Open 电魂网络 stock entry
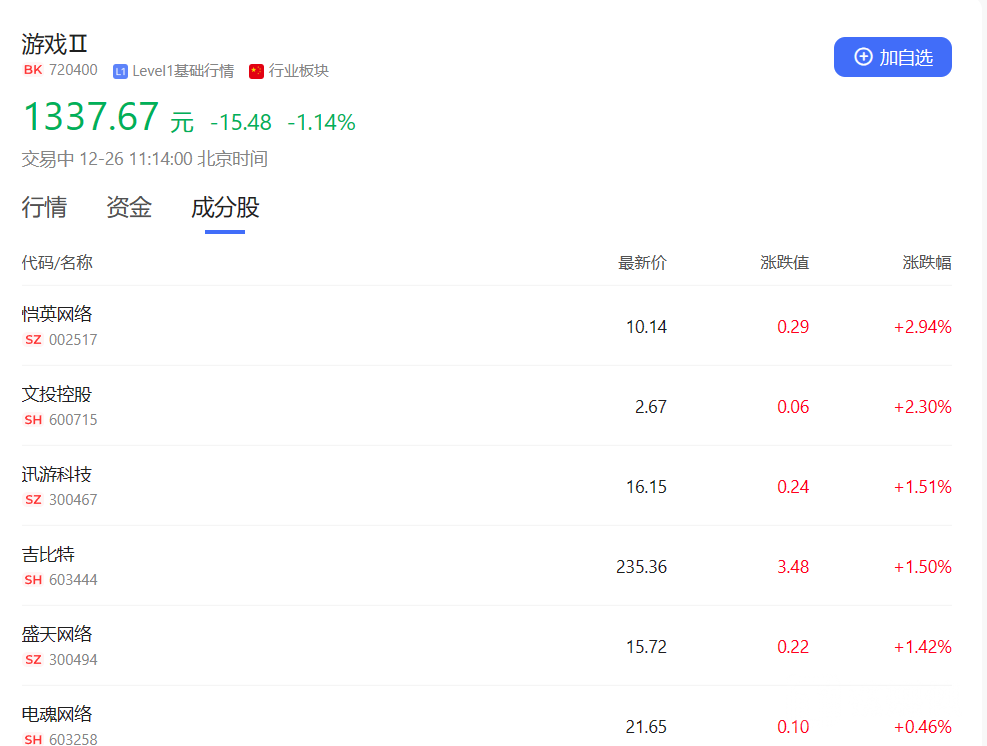Screen dimensions: 987x746 point(57,714)
